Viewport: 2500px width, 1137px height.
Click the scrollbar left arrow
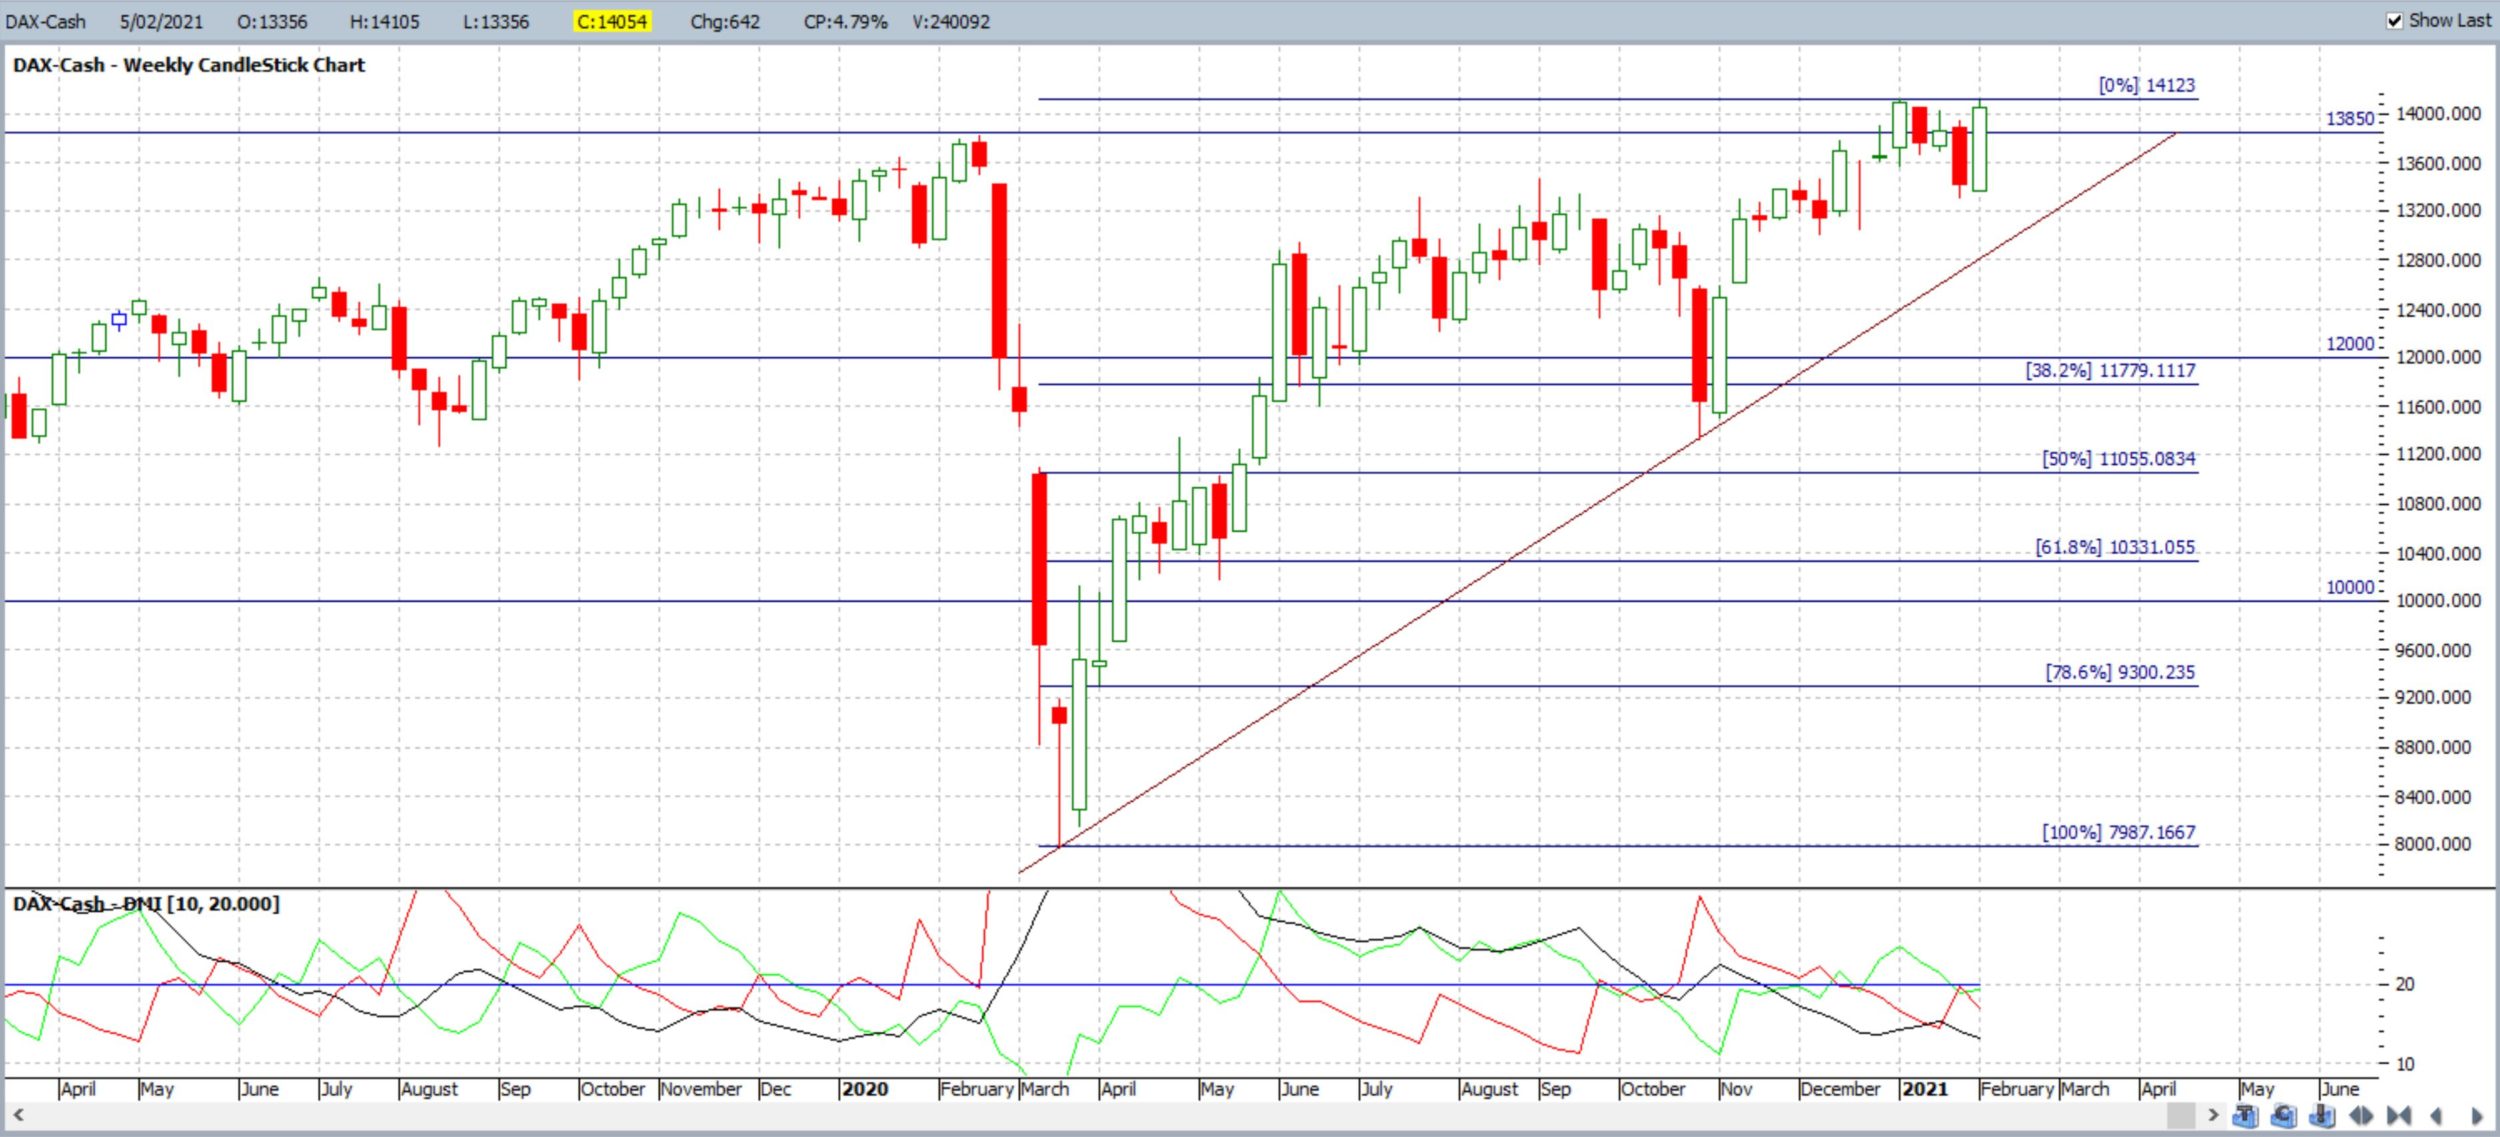pyautogui.click(x=17, y=1114)
